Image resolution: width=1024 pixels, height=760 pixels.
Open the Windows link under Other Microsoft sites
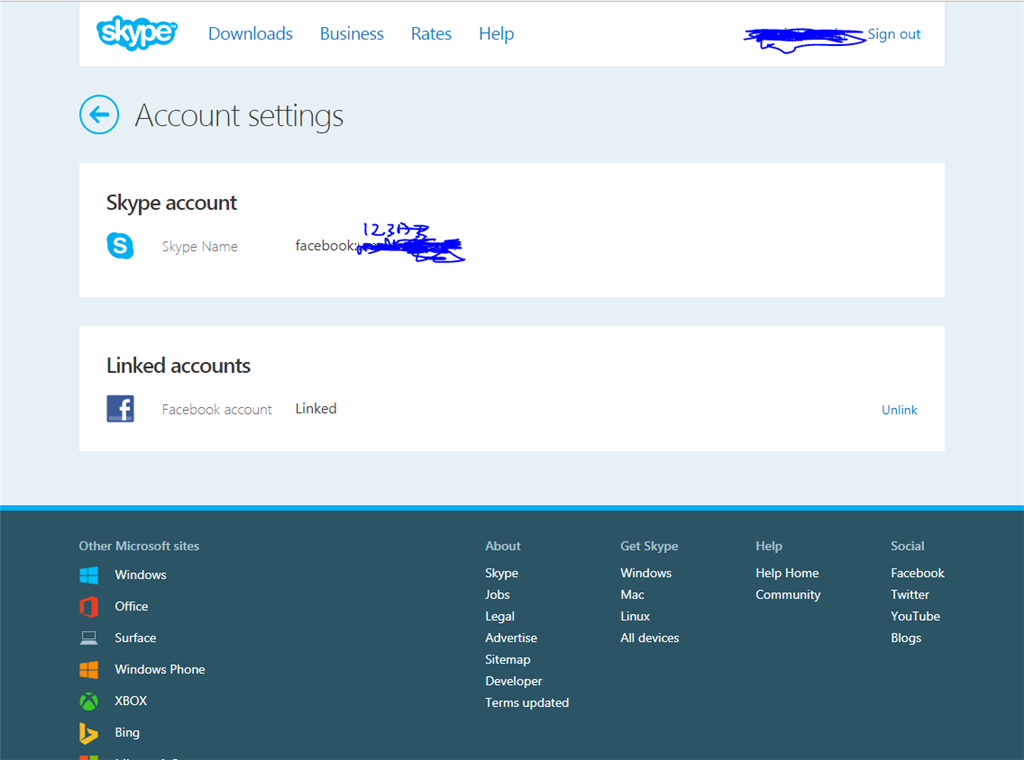[140, 575]
